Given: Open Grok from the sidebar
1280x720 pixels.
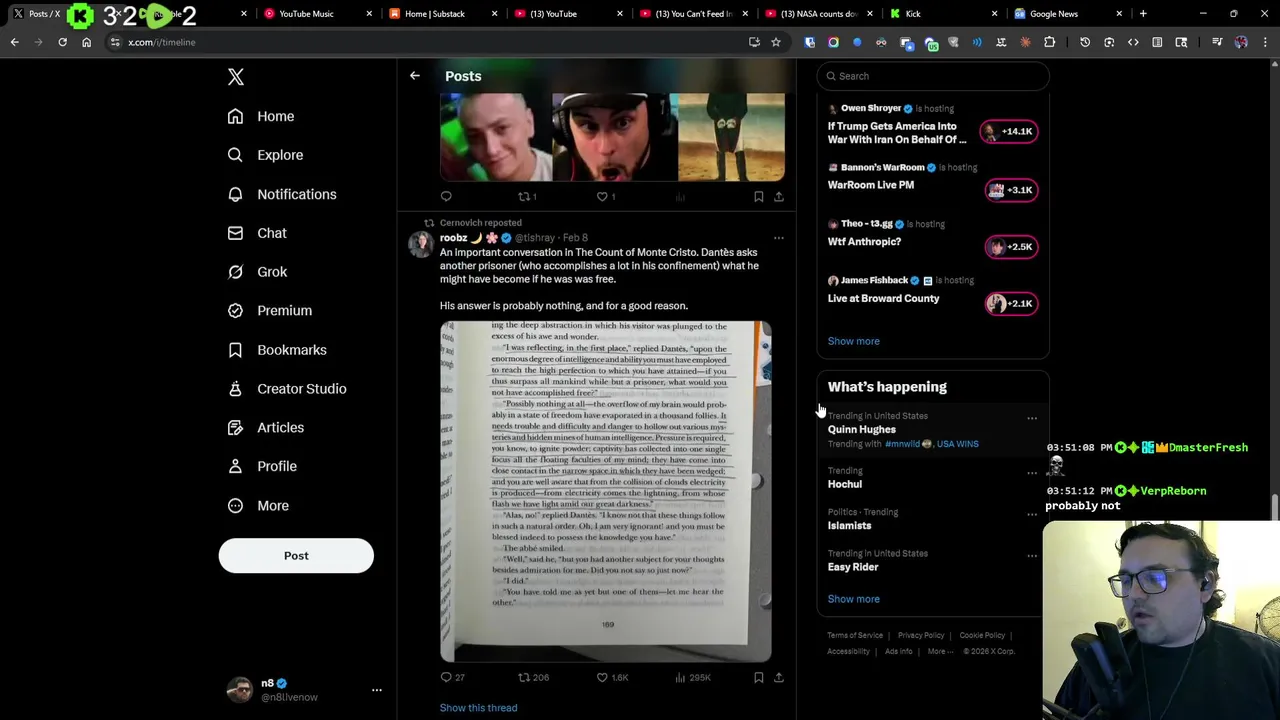Looking at the screenshot, I should [x=257, y=272].
